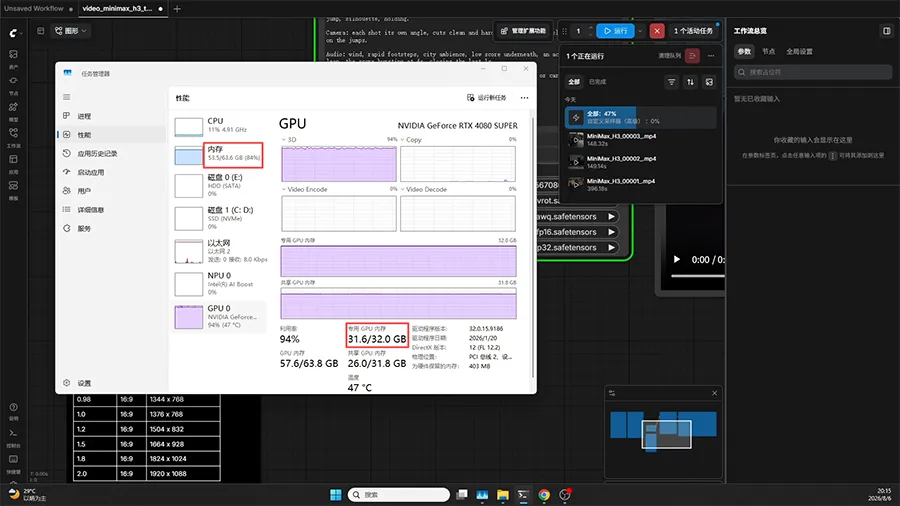Click the minimap settings sliders icon
The height and width of the screenshot is (506, 900).
point(612,393)
